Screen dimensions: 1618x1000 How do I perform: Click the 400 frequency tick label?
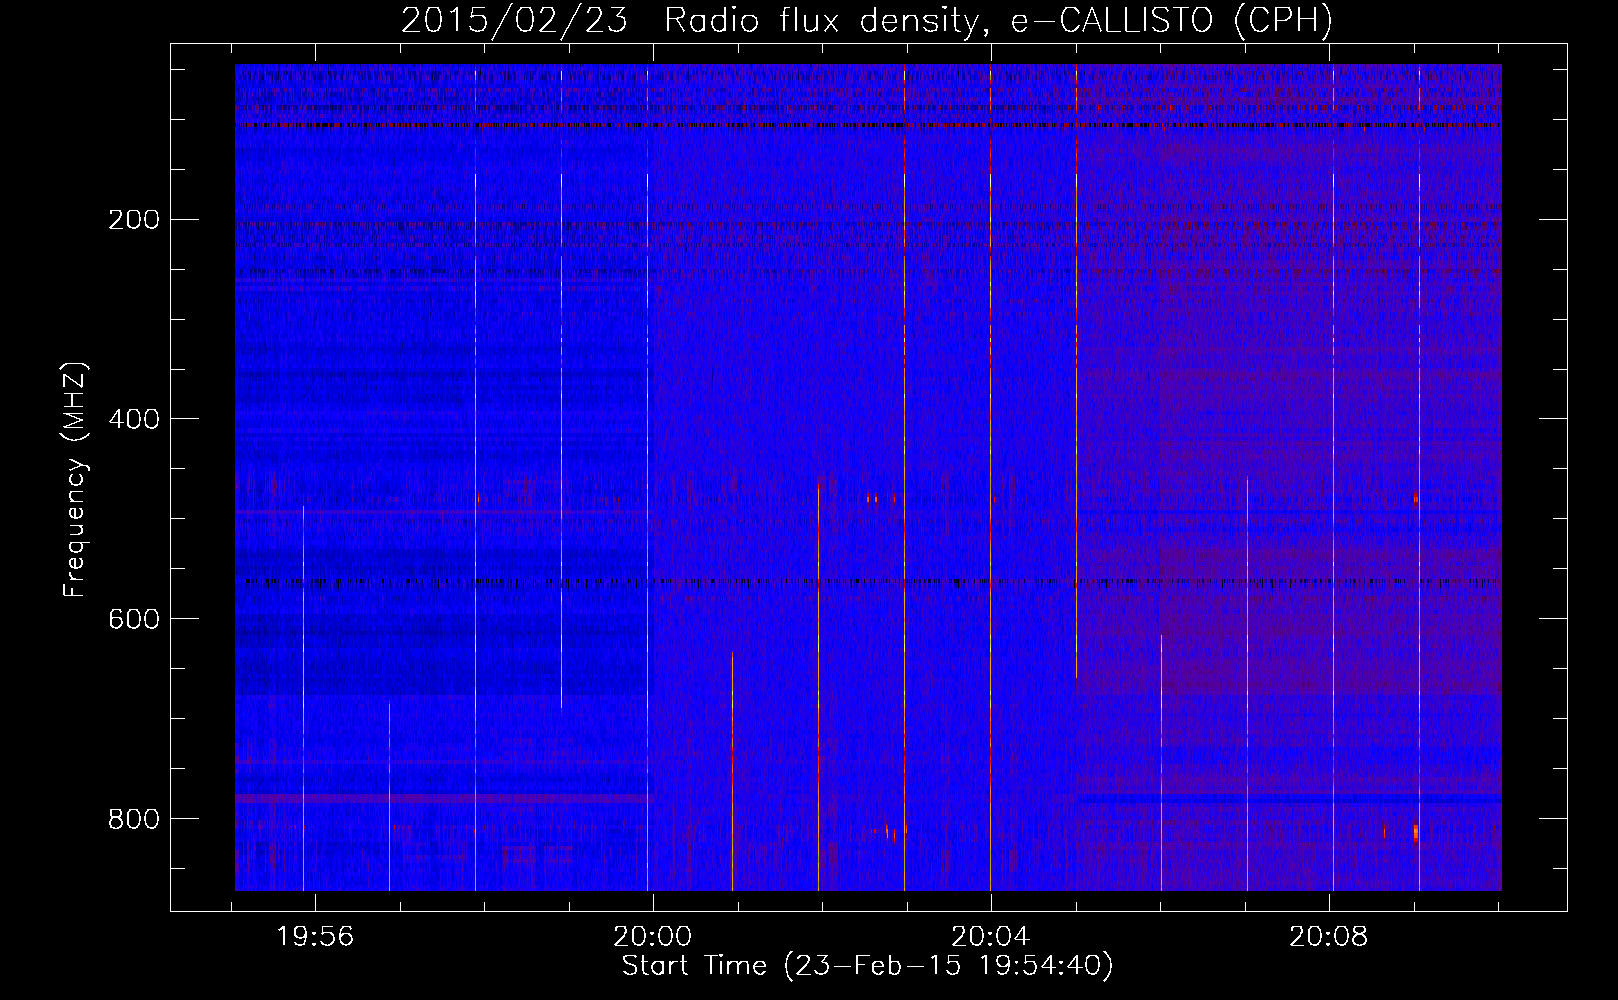[x=134, y=419]
